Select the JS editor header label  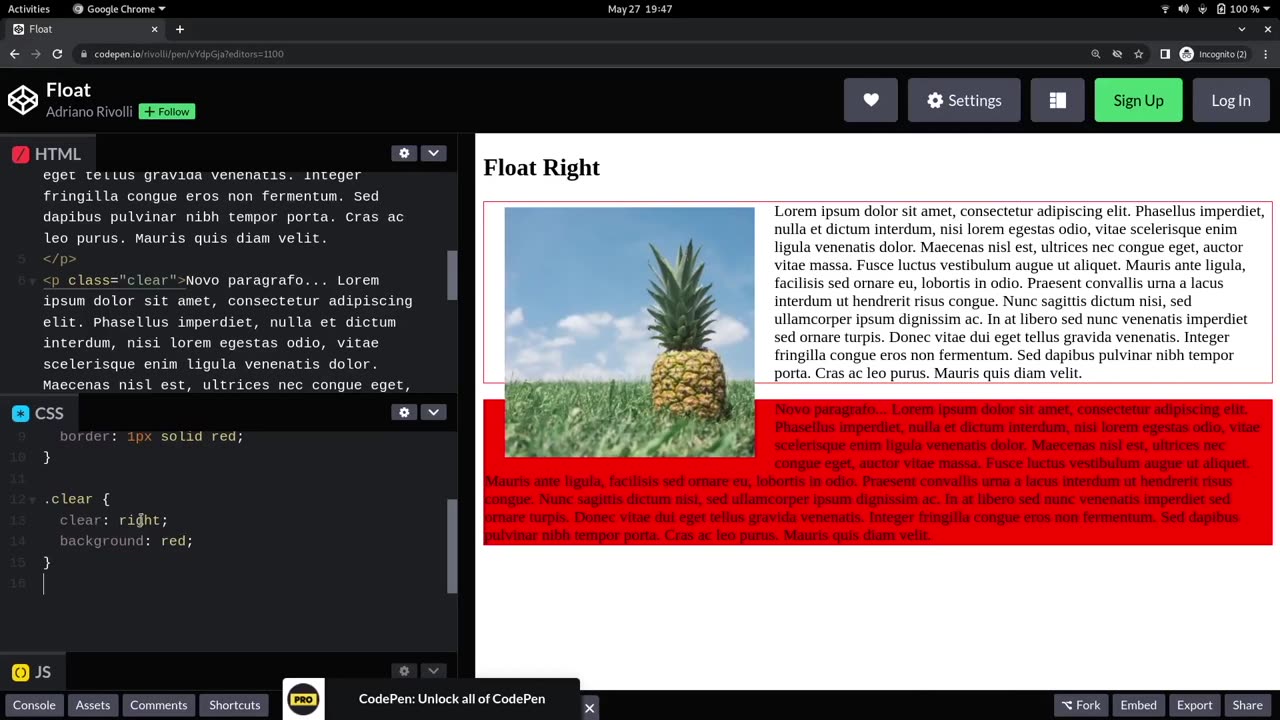pos(31,672)
